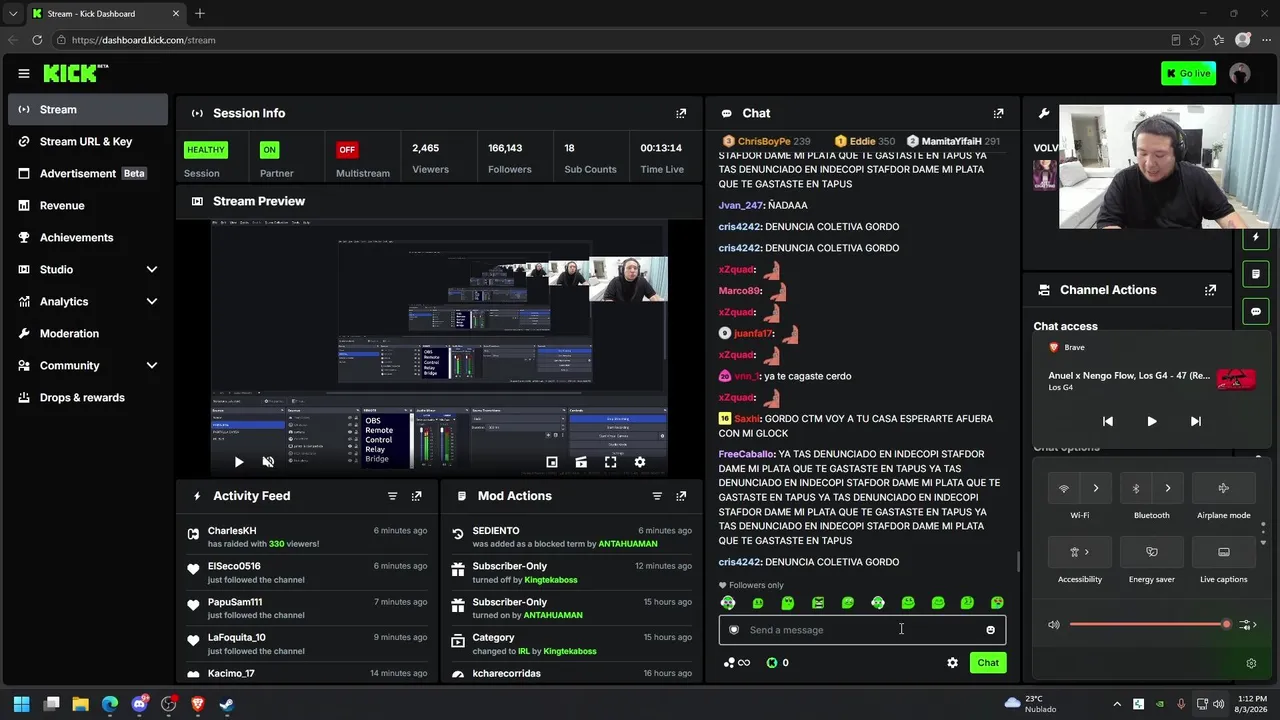
Task: Toggle theater mode on stream preview
Action: [x=581, y=462]
